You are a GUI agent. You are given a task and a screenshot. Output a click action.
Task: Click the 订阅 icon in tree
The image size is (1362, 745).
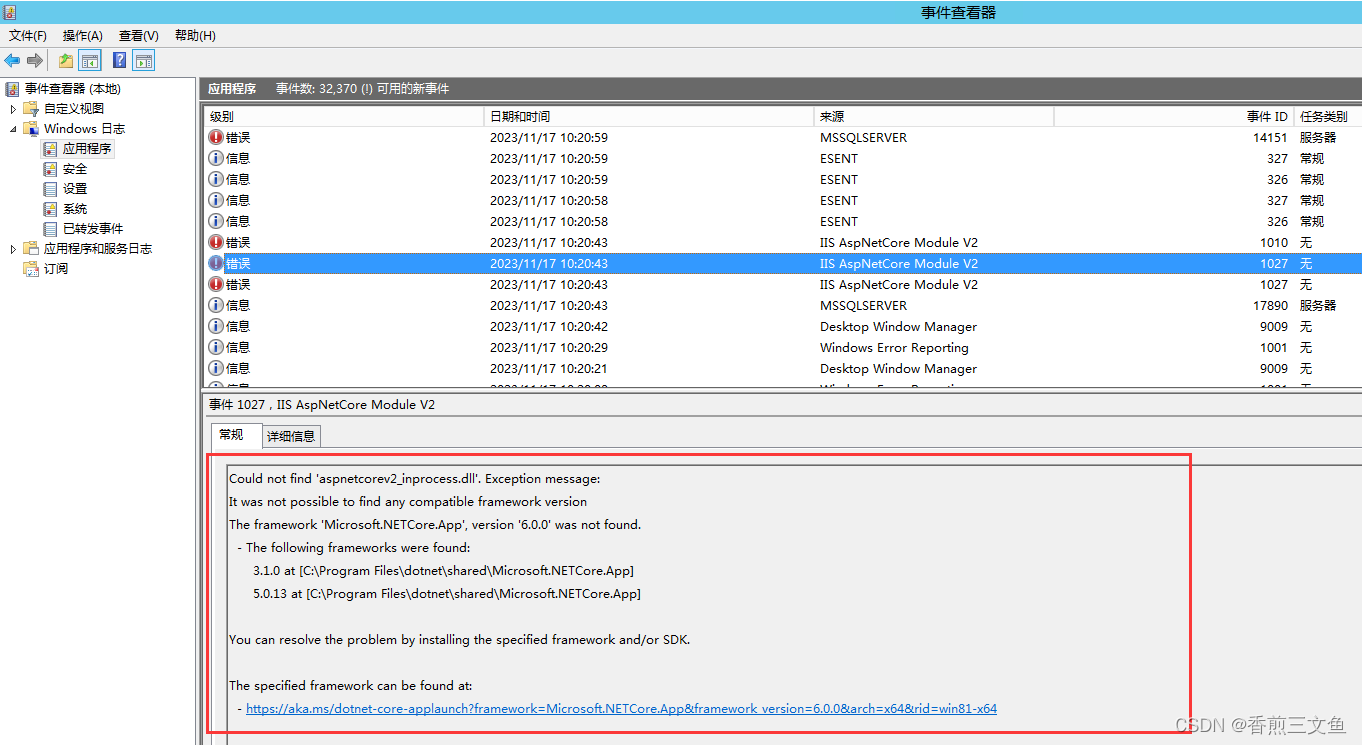point(31,269)
